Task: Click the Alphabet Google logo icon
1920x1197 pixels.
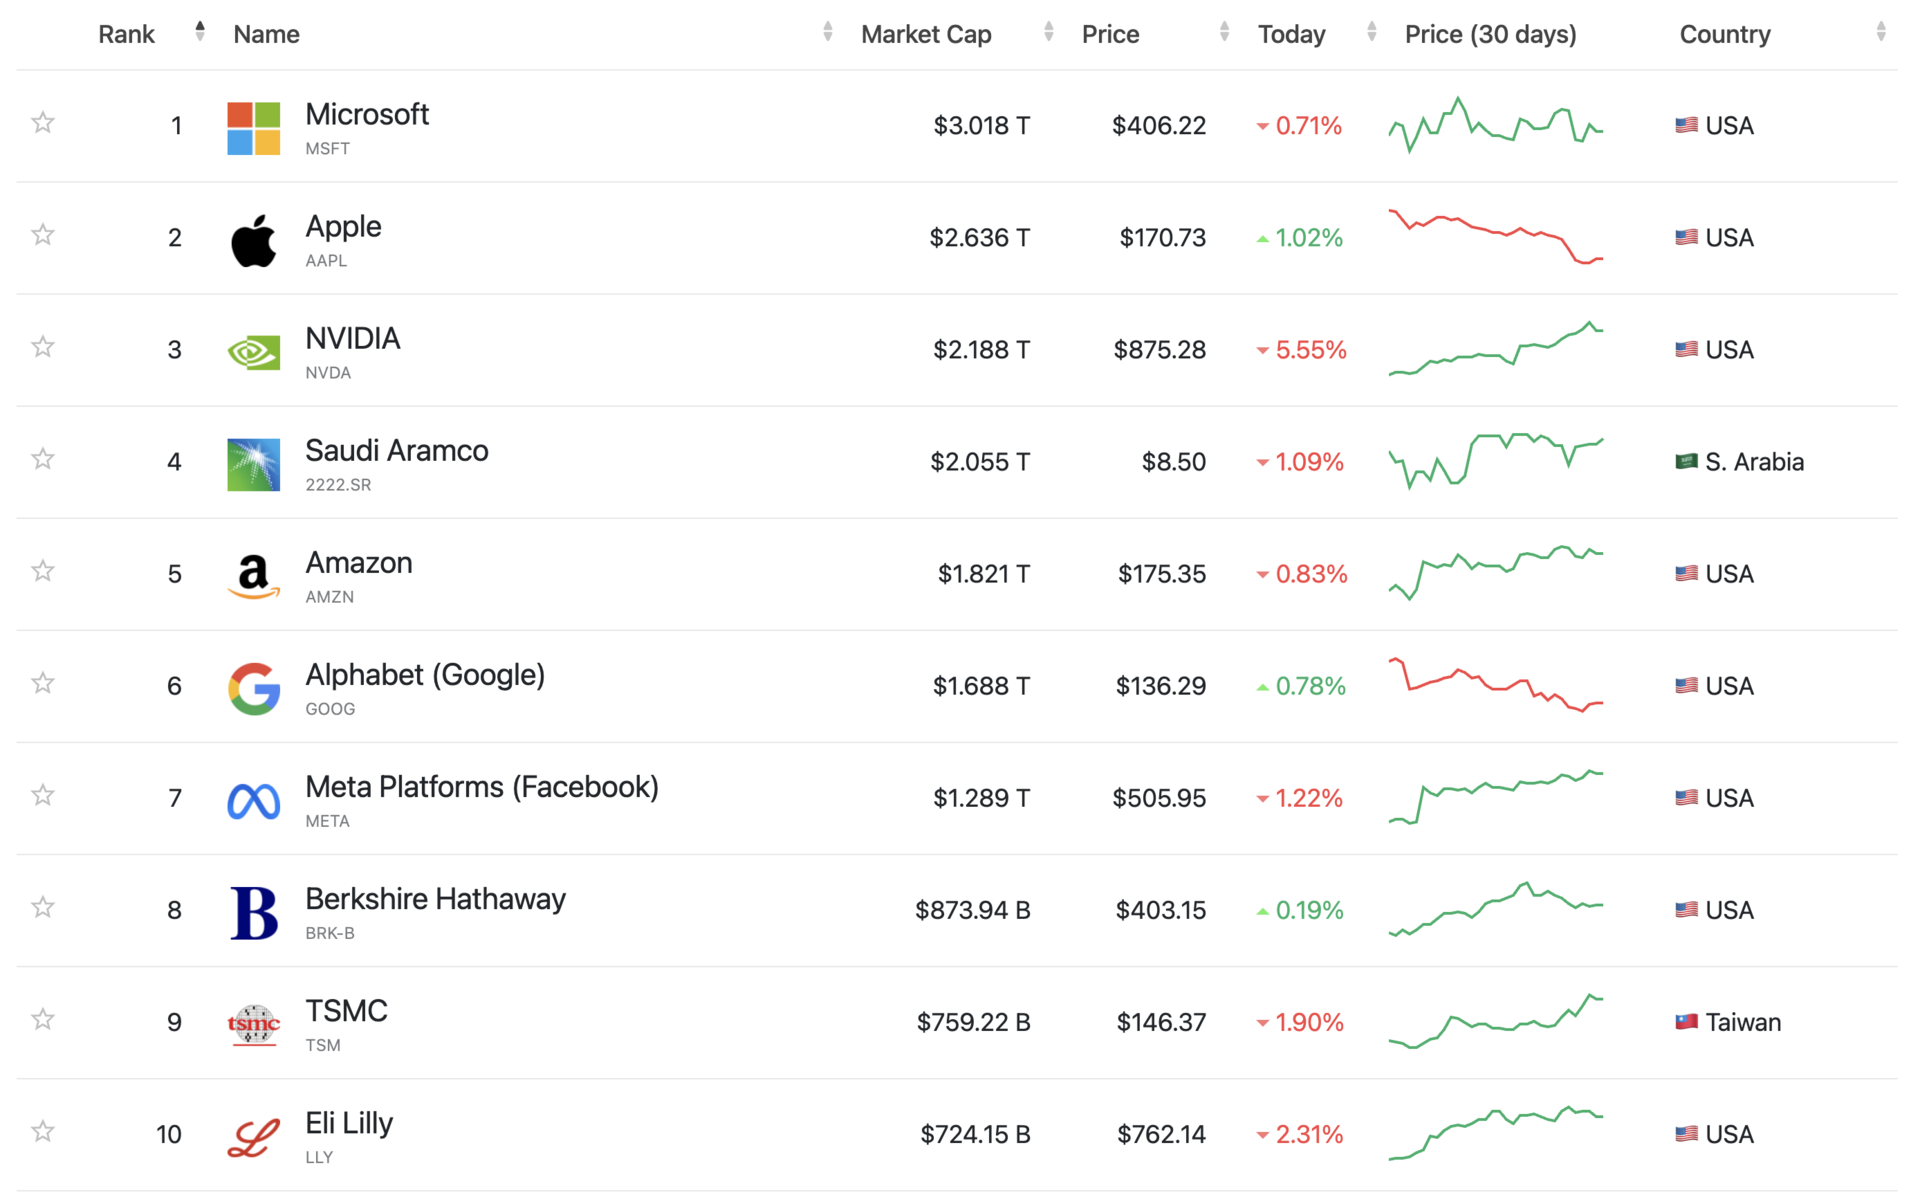Action: [253, 688]
